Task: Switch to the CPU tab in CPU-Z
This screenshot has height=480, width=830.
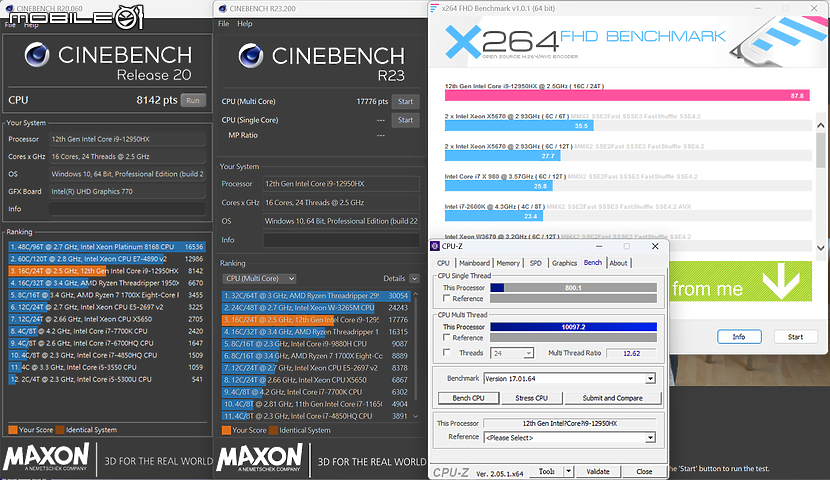Action: 444,263
